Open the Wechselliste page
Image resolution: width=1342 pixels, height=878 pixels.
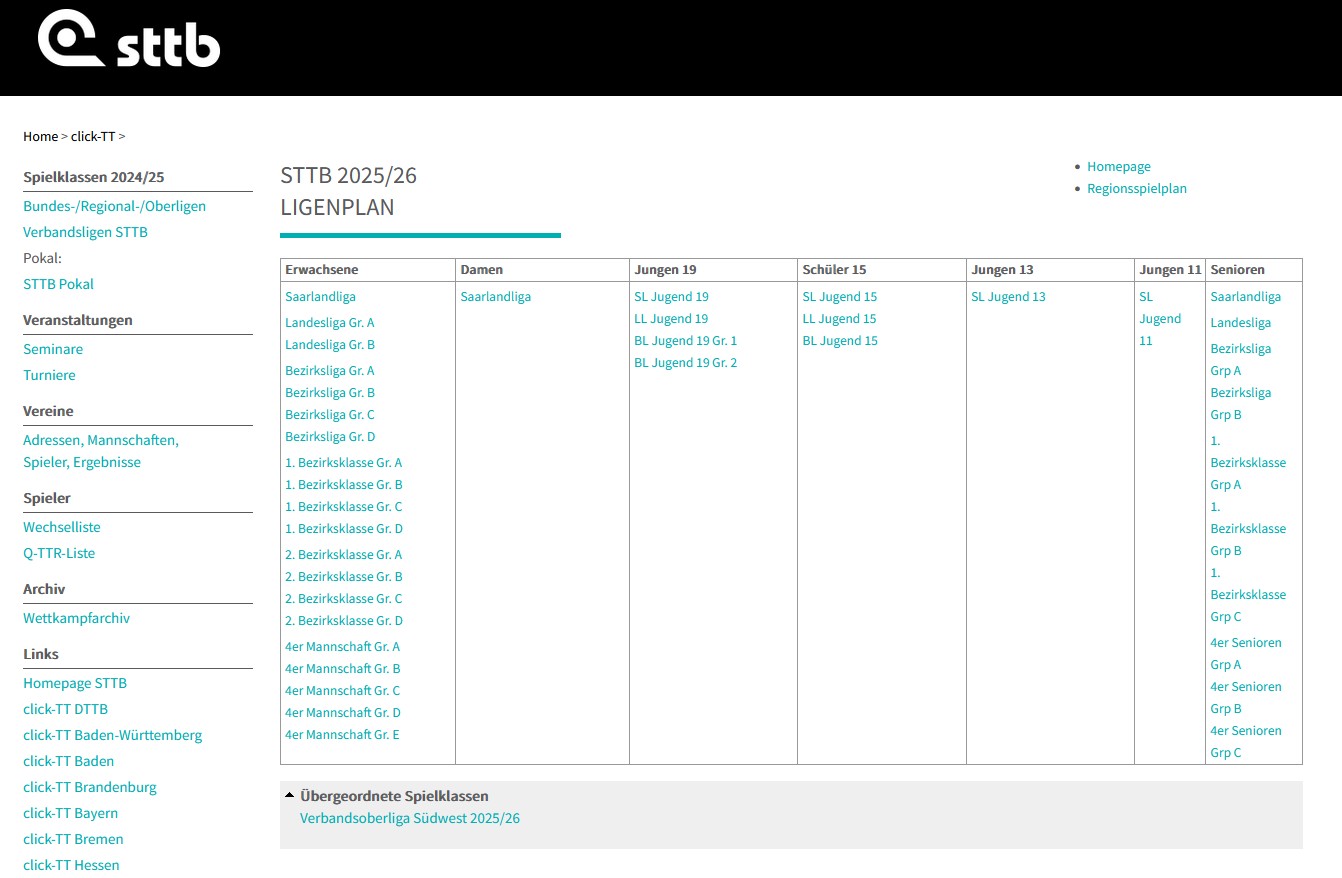(62, 527)
